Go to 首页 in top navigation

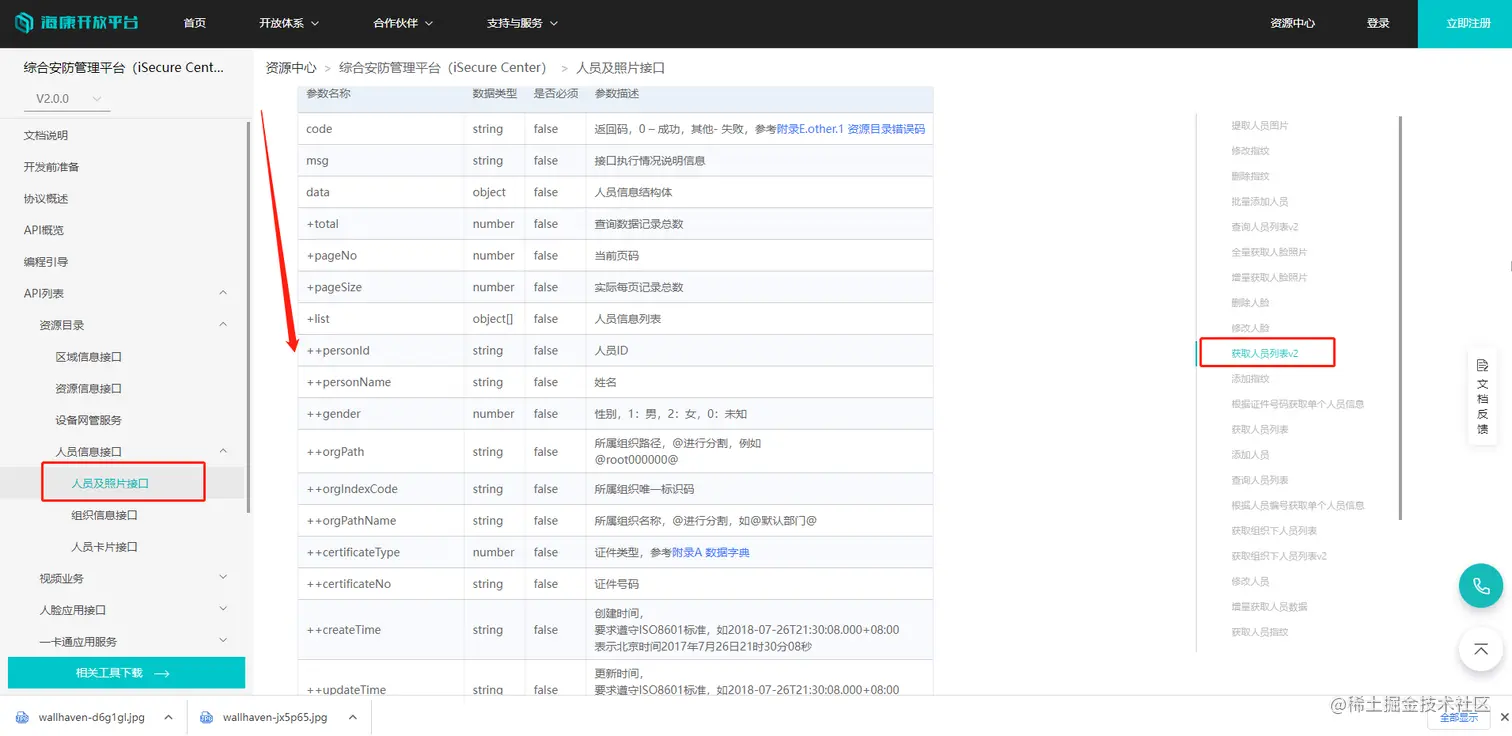click(195, 23)
